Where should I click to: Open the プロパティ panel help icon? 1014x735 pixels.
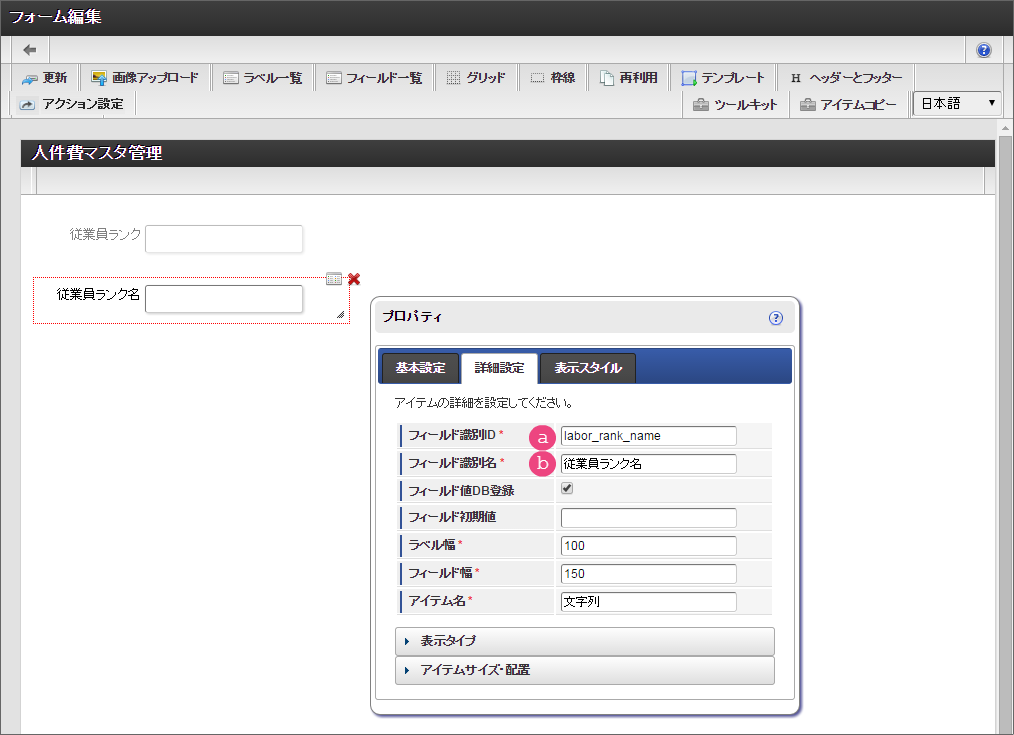click(775, 318)
